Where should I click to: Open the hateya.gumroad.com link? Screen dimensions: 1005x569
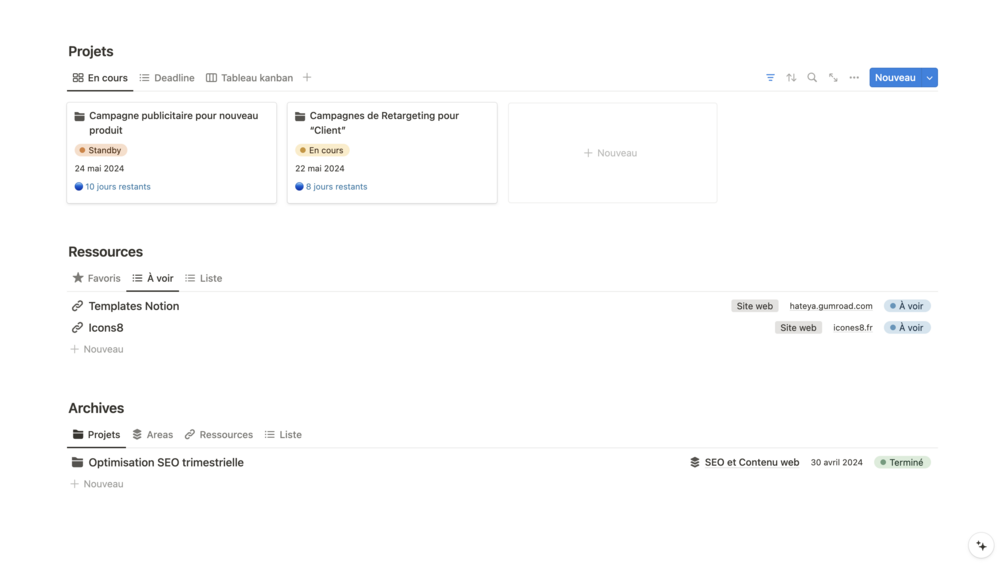click(831, 306)
